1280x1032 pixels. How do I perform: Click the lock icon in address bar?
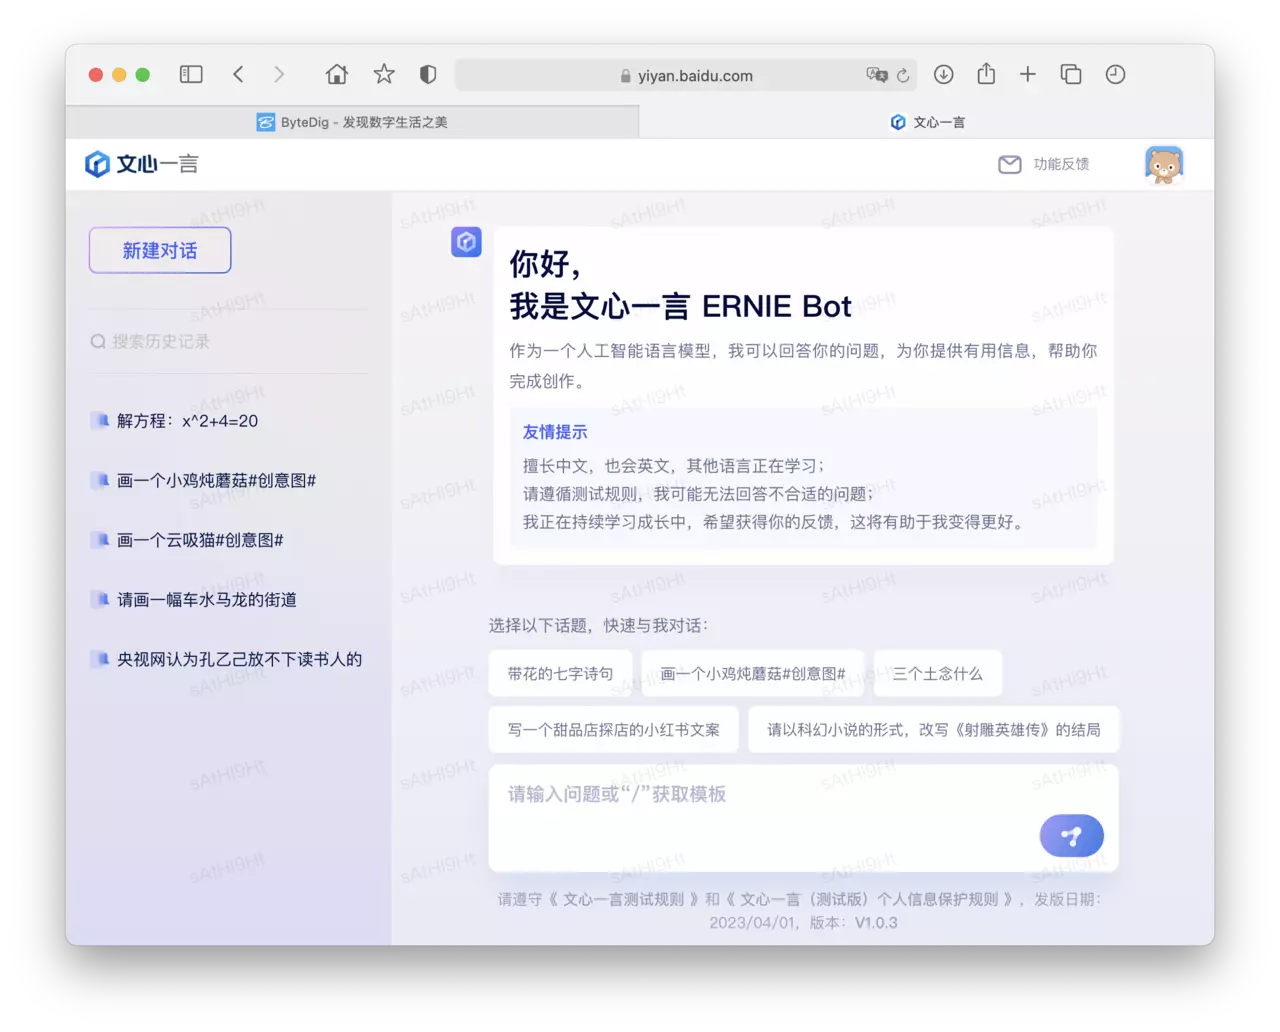[626, 76]
